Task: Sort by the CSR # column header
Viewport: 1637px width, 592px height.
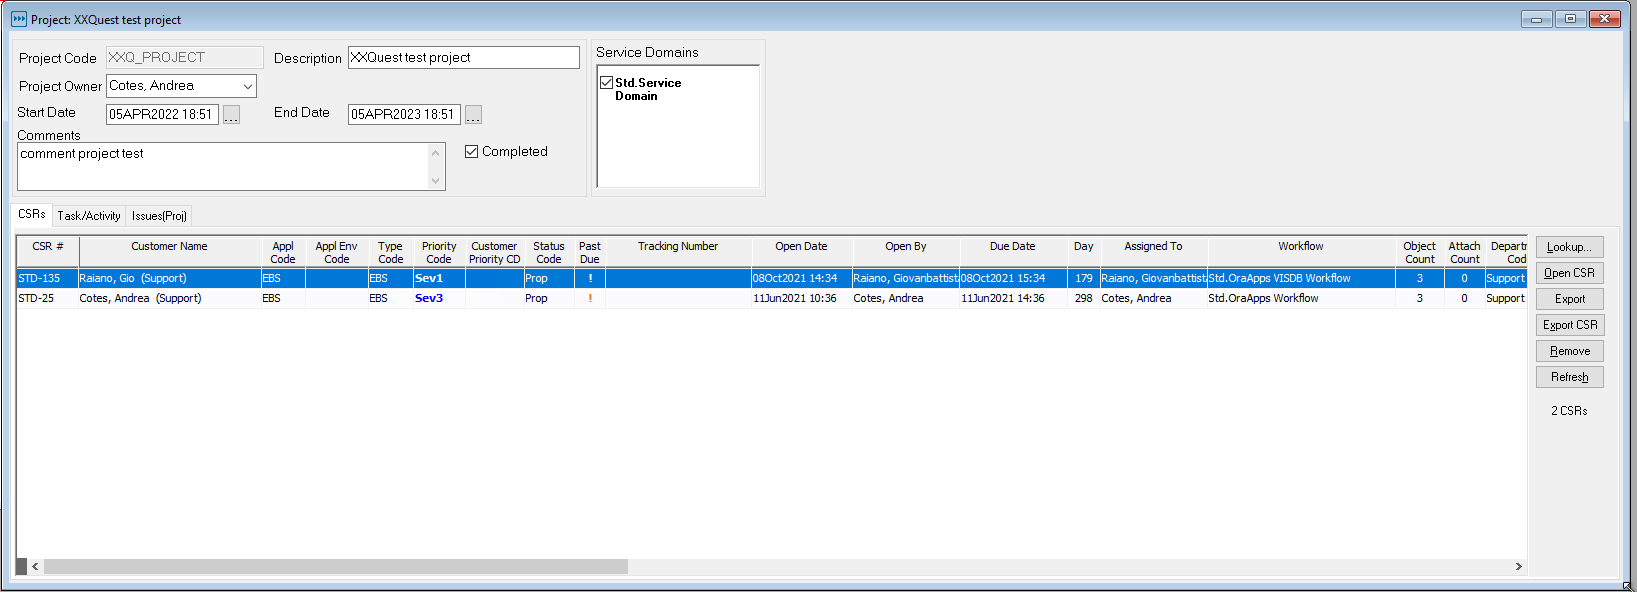Action: pyautogui.click(x=47, y=252)
